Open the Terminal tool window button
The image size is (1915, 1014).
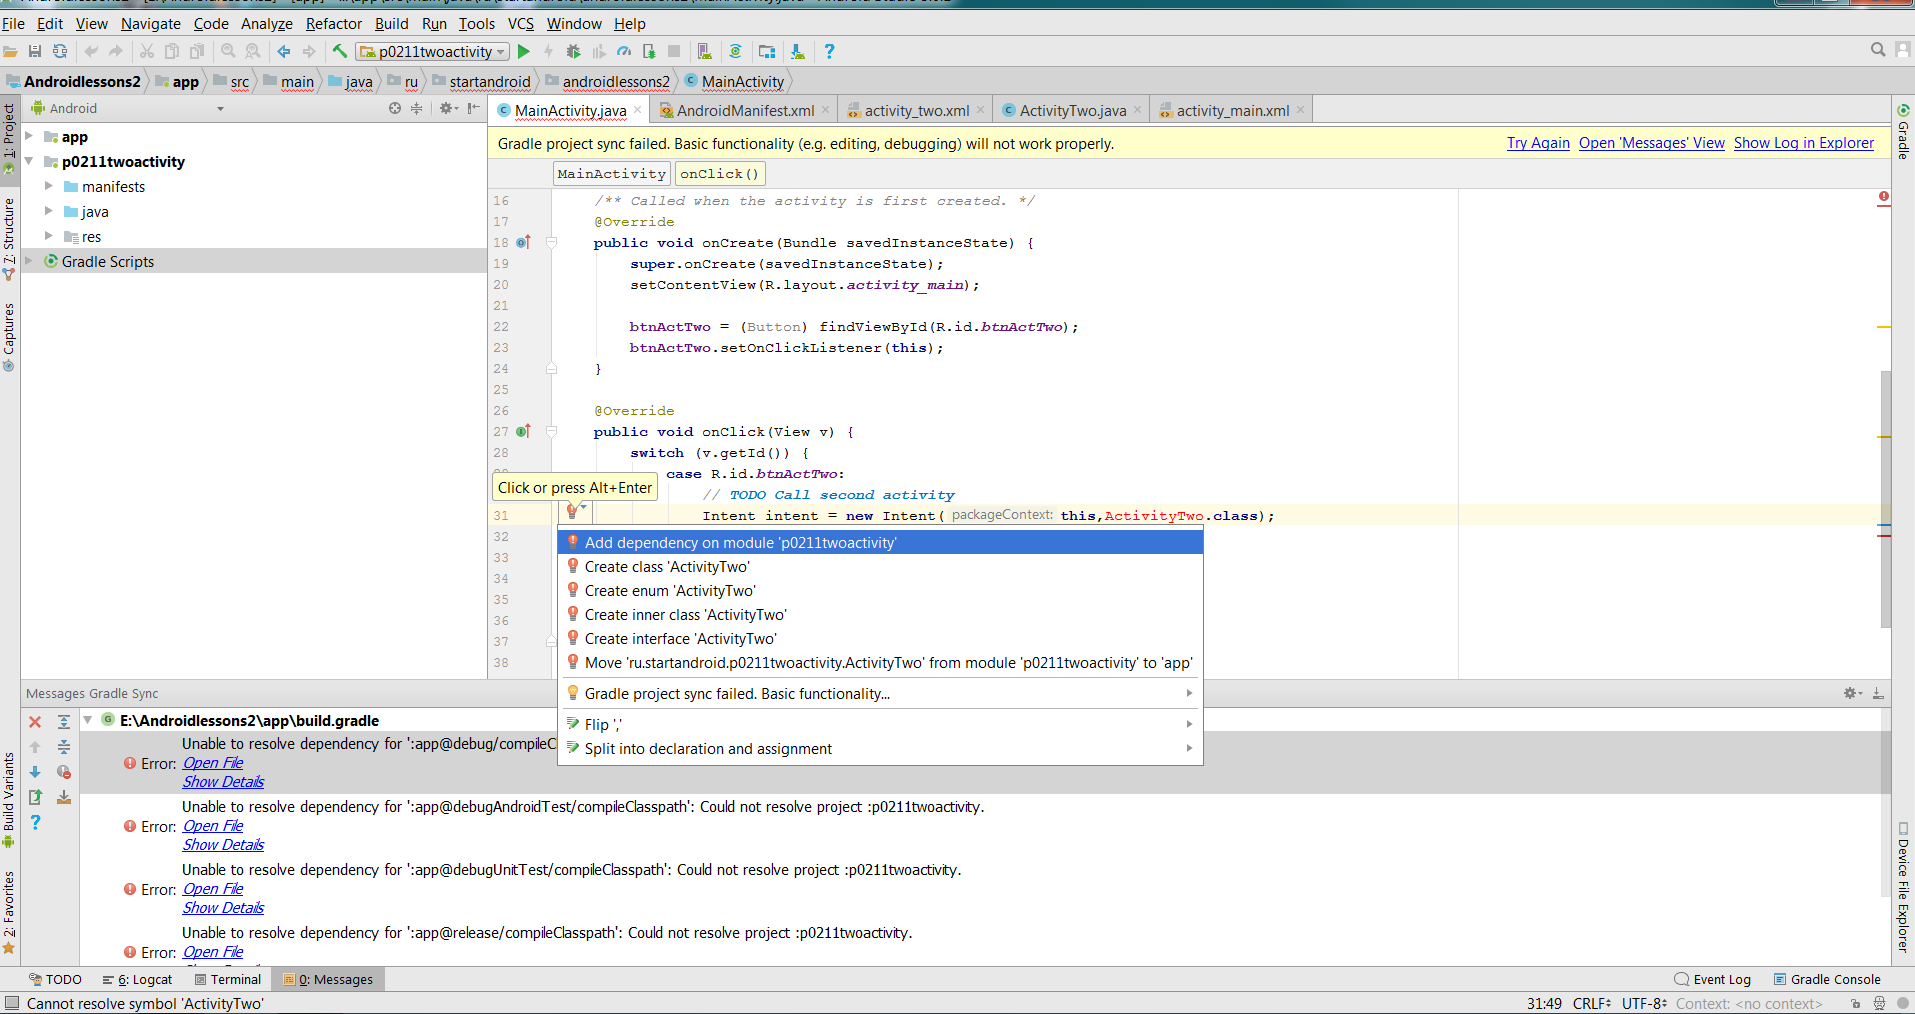tap(228, 979)
